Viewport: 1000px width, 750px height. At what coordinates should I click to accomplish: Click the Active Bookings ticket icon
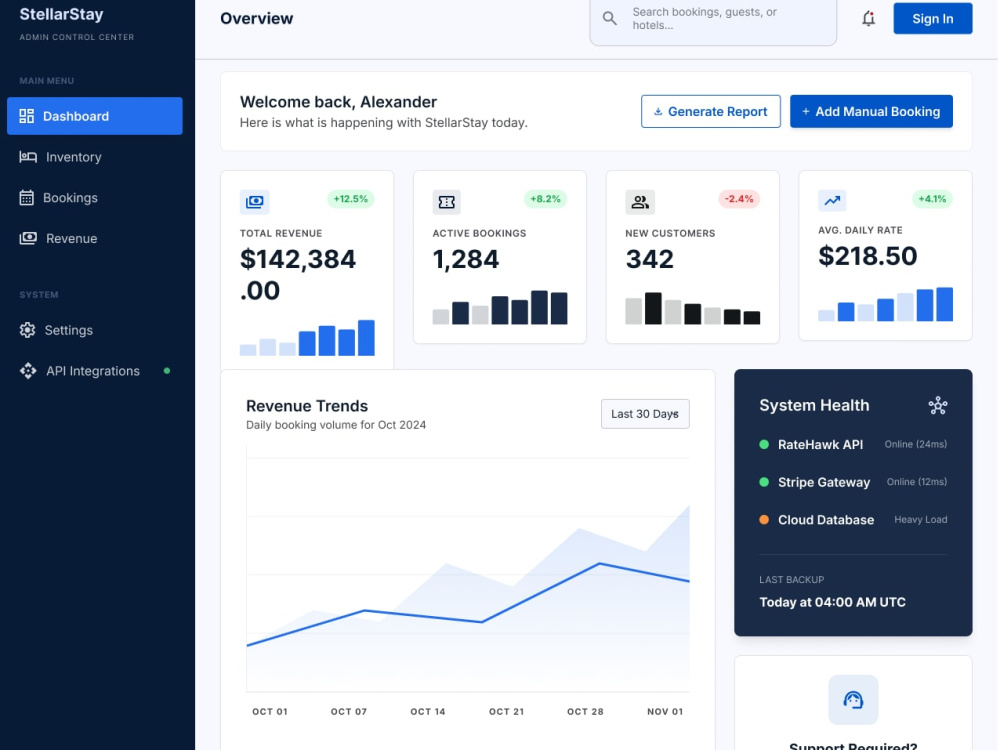(x=446, y=202)
